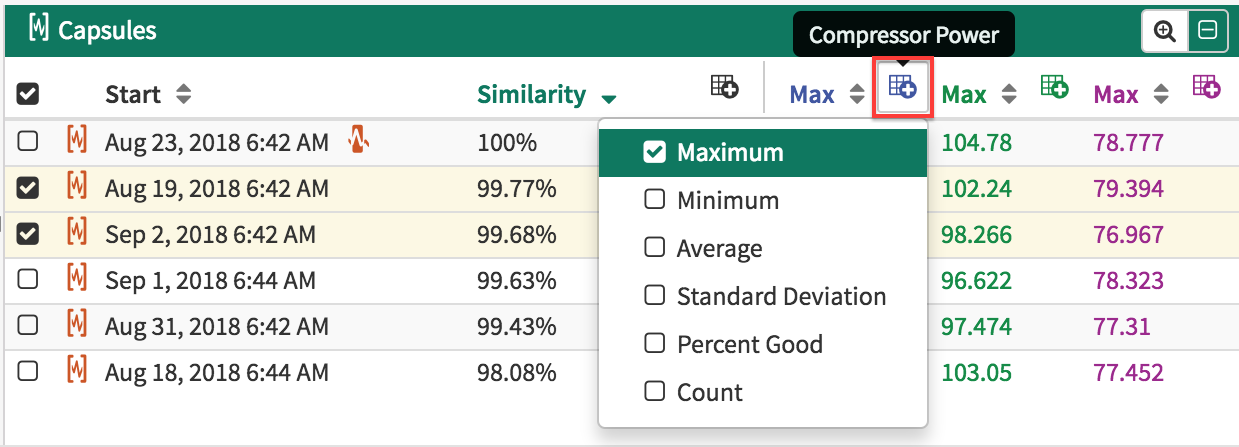Sort by Similarity using the green dropdown arrow

(609, 98)
